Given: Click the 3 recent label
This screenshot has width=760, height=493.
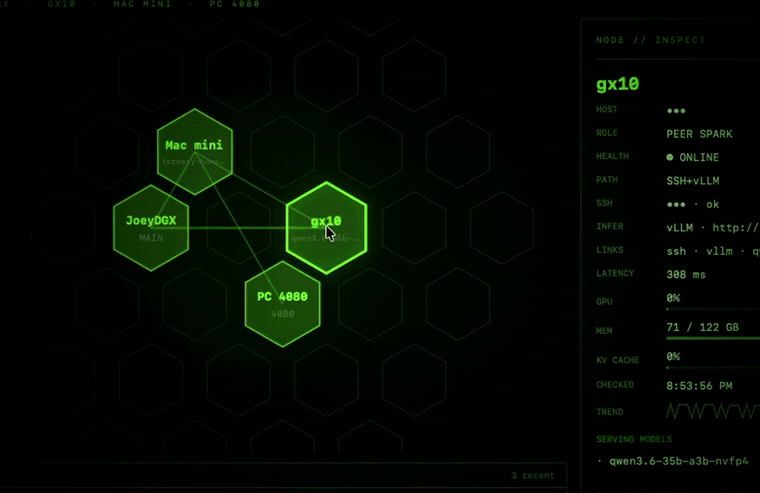Looking at the screenshot, I should coord(533,476).
